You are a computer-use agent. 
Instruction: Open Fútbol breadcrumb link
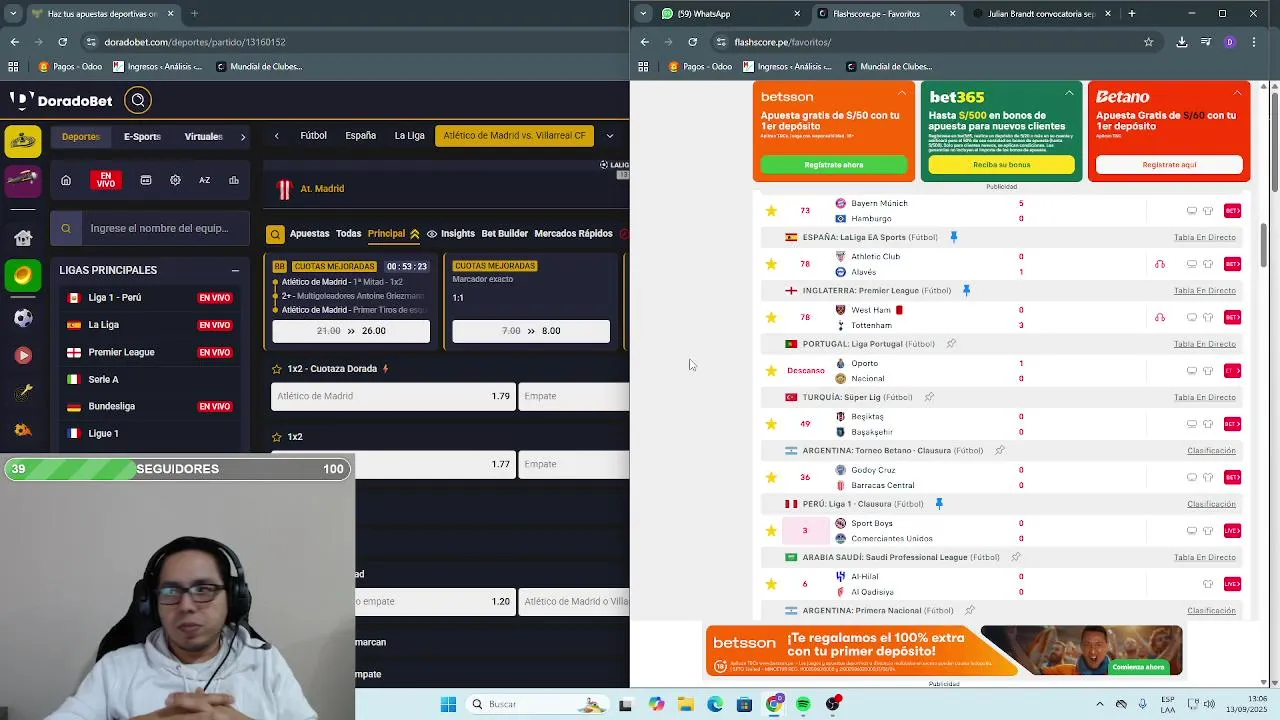(313, 136)
